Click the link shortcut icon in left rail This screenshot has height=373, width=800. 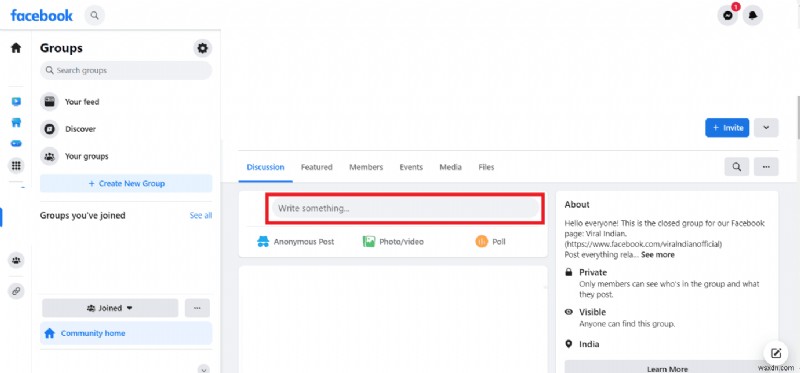click(16, 291)
